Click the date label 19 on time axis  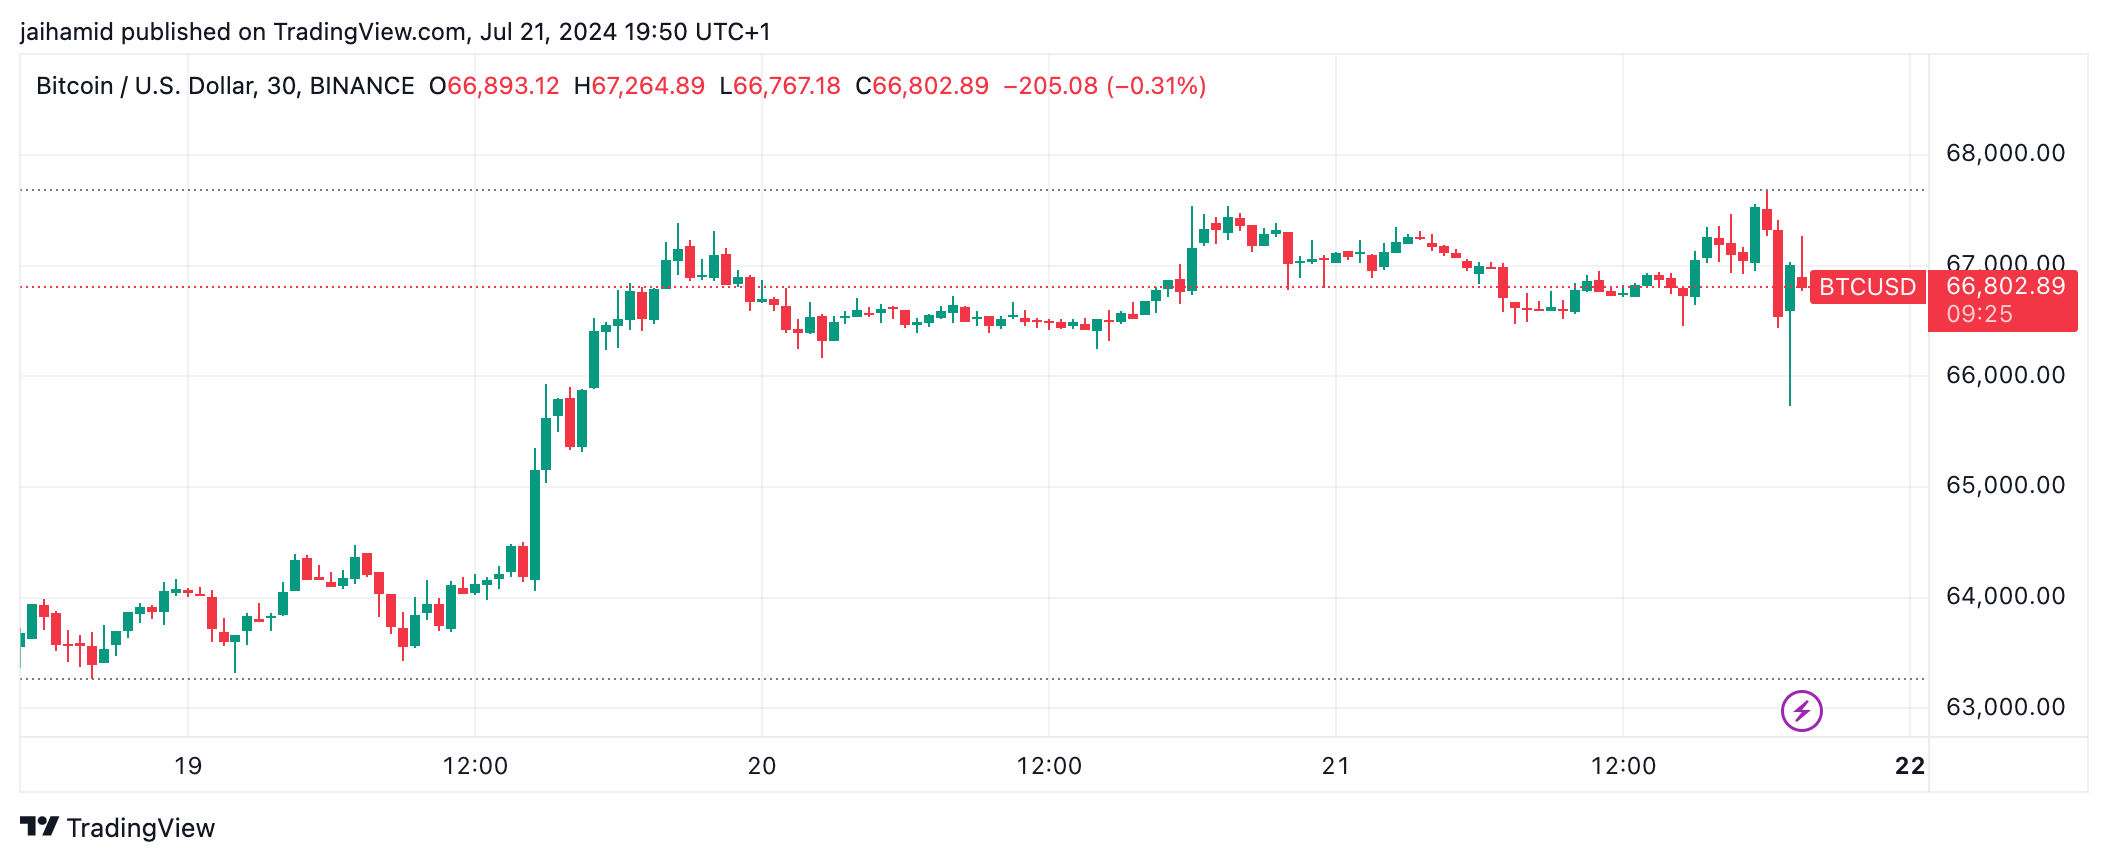coord(188,766)
